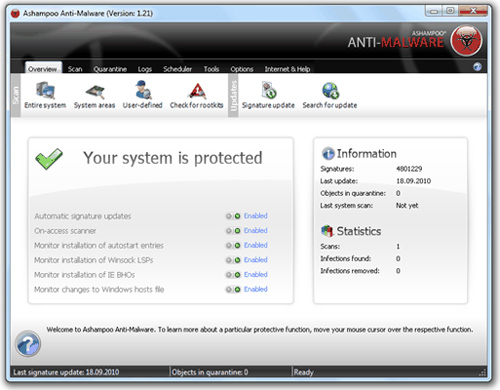This screenshot has height=390, width=500.
Task: Open the Scan tab
Action: tap(75, 69)
